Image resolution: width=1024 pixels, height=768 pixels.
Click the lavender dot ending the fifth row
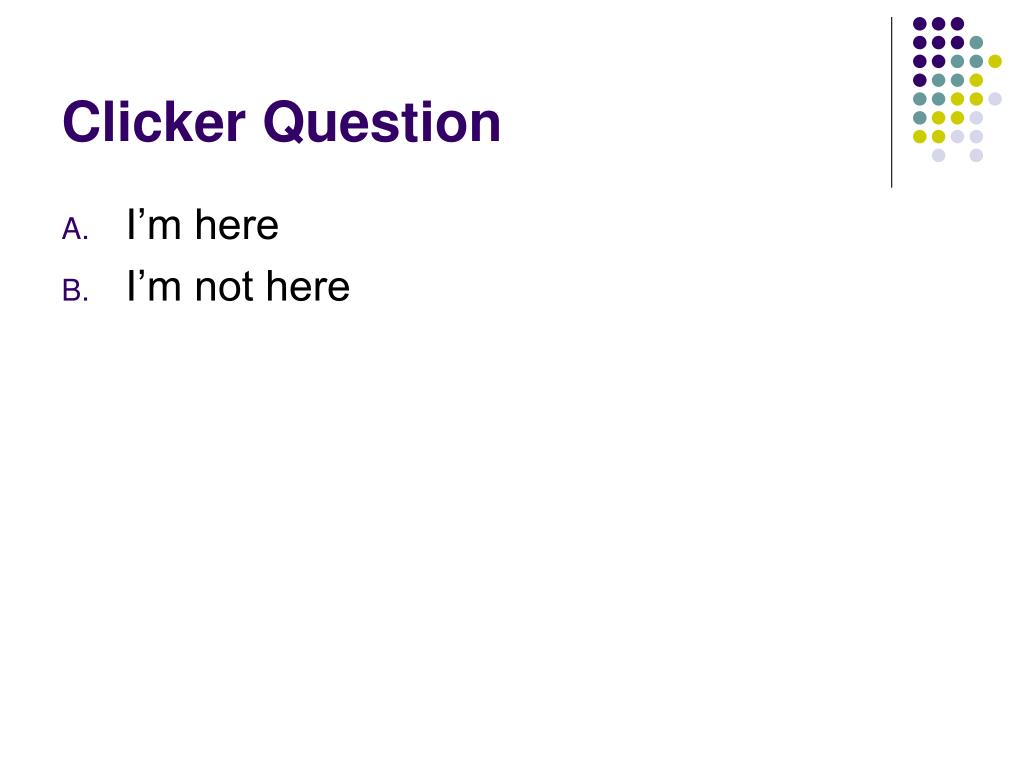[995, 99]
